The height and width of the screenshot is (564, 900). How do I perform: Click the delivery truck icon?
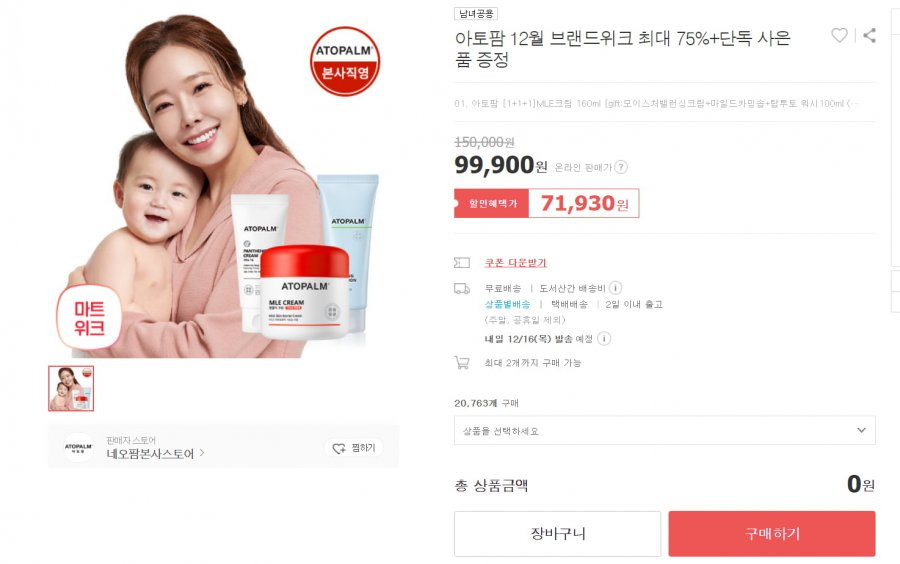pyautogui.click(x=462, y=289)
